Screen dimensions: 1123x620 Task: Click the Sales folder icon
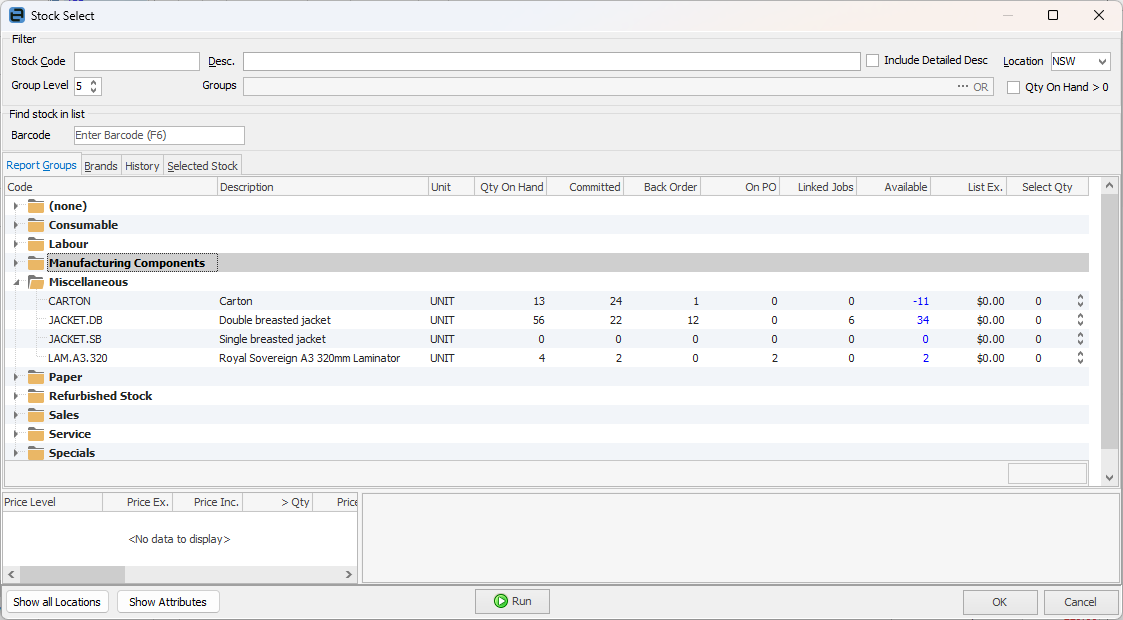pyautogui.click(x=35, y=415)
